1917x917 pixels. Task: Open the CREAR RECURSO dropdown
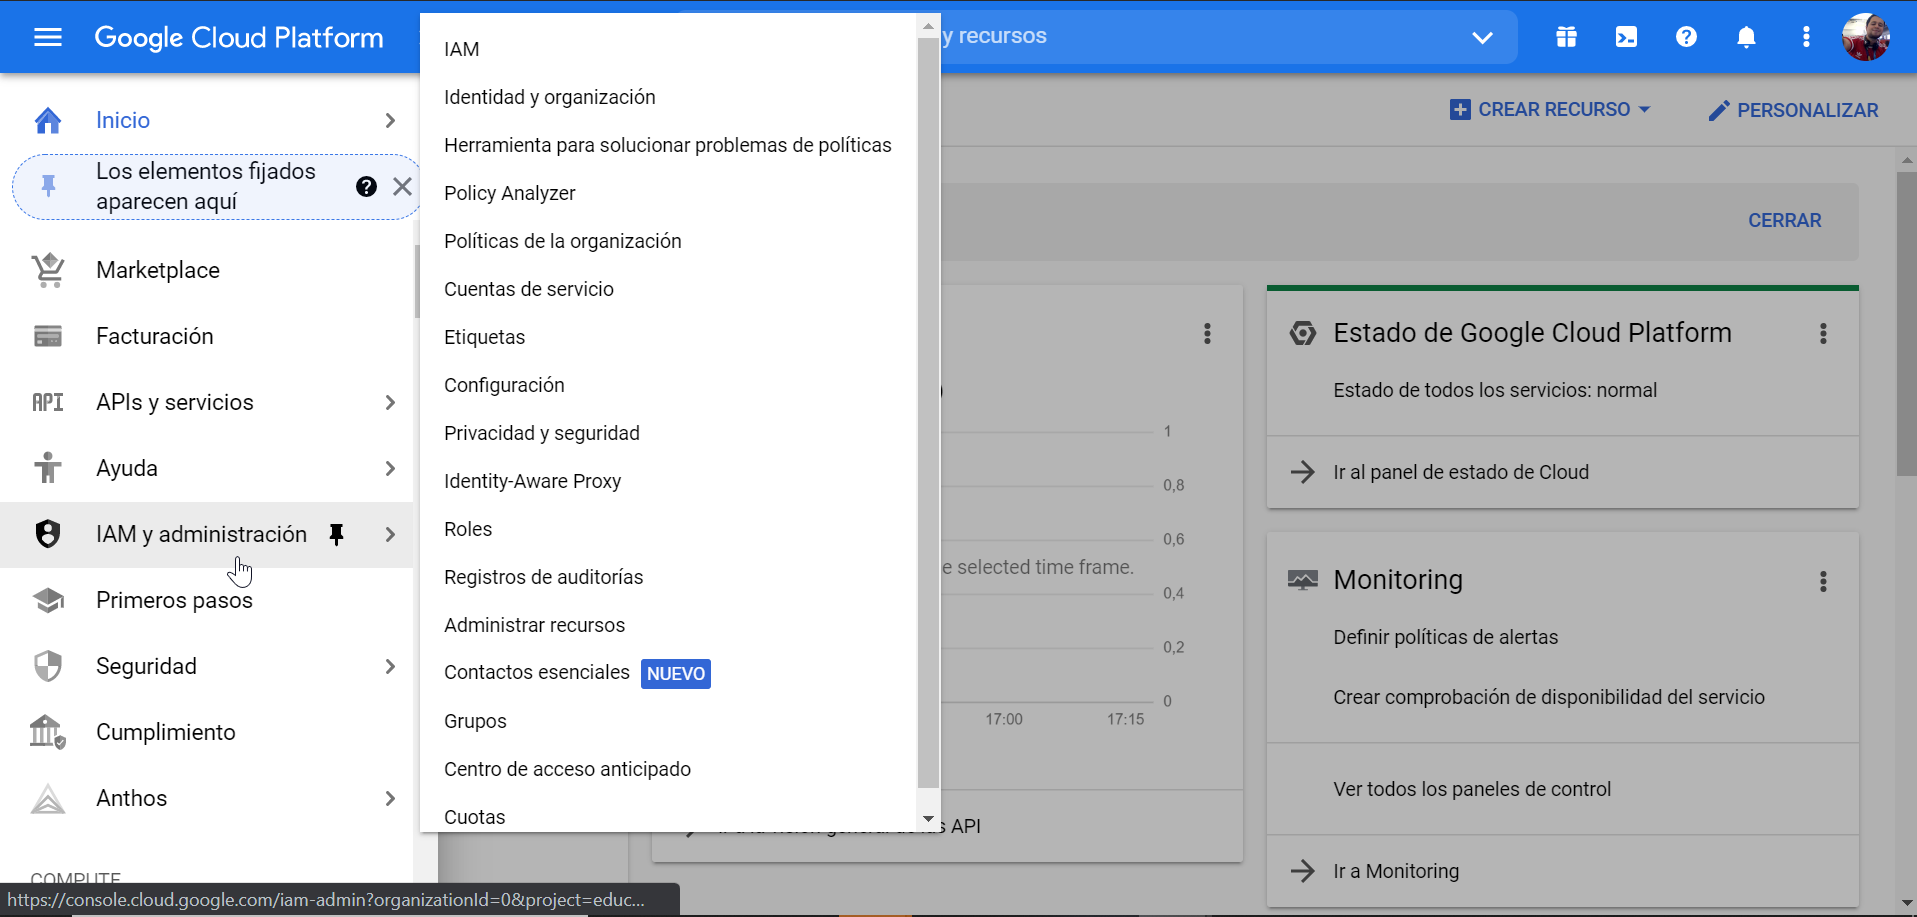(x=1549, y=110)
